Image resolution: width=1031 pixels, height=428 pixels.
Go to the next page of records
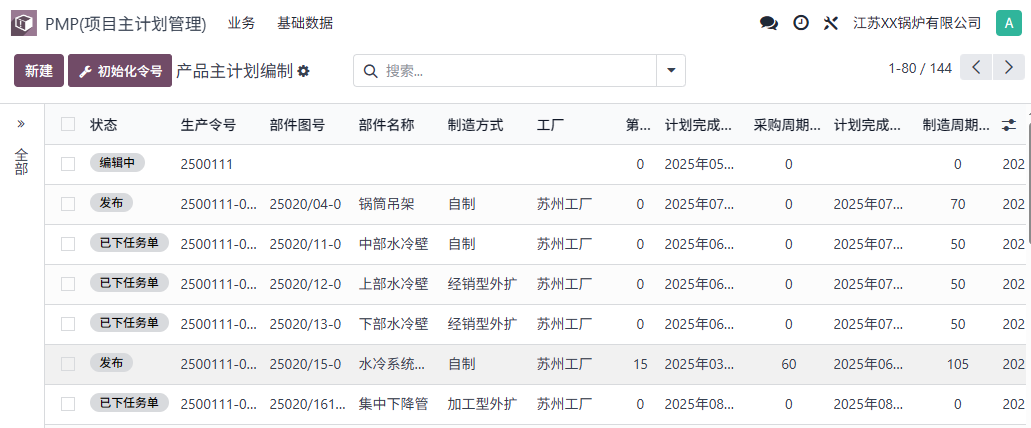pyautogui.click(x=1009, y=68)
